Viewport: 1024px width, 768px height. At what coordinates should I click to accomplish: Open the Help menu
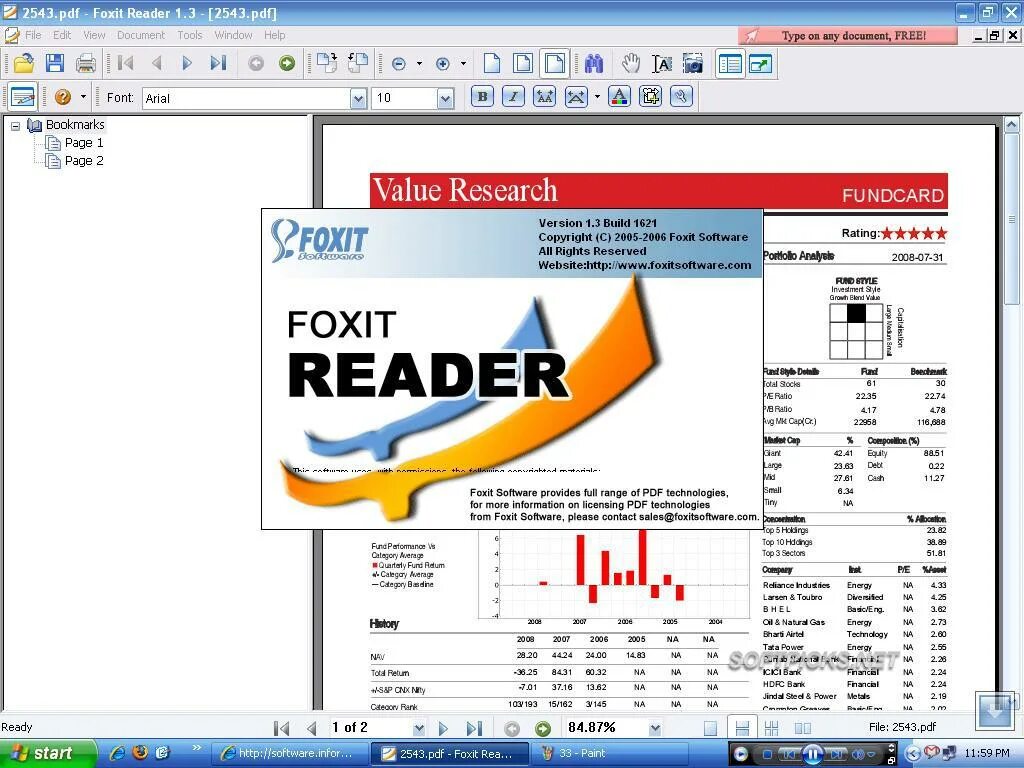[x=274, y=35]
